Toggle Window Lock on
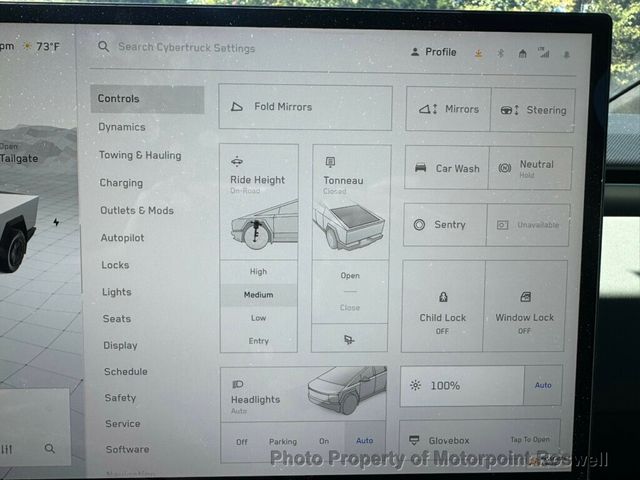The height and width of the screenshot is (480, 640). pos(525,308)
